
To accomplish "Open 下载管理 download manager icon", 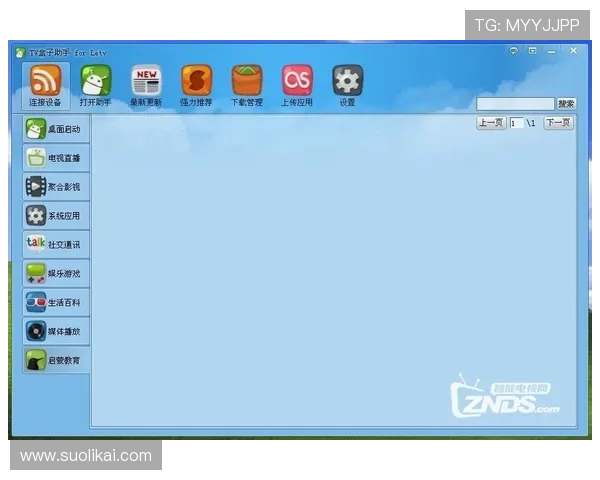I will coord(246,86).
